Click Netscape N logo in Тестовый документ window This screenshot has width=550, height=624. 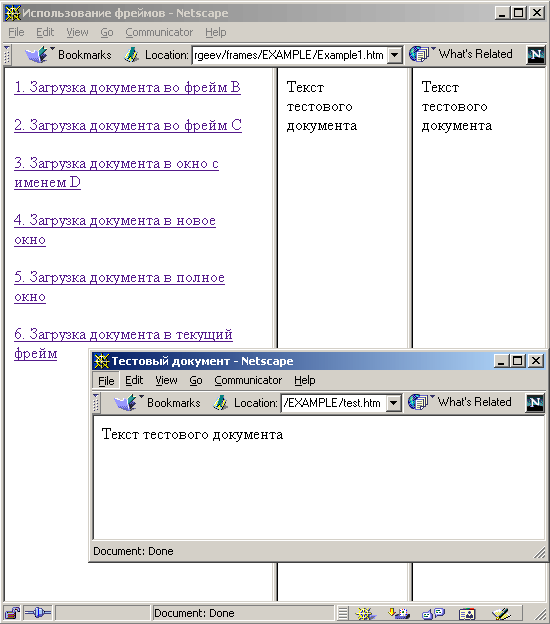[535, 403]
